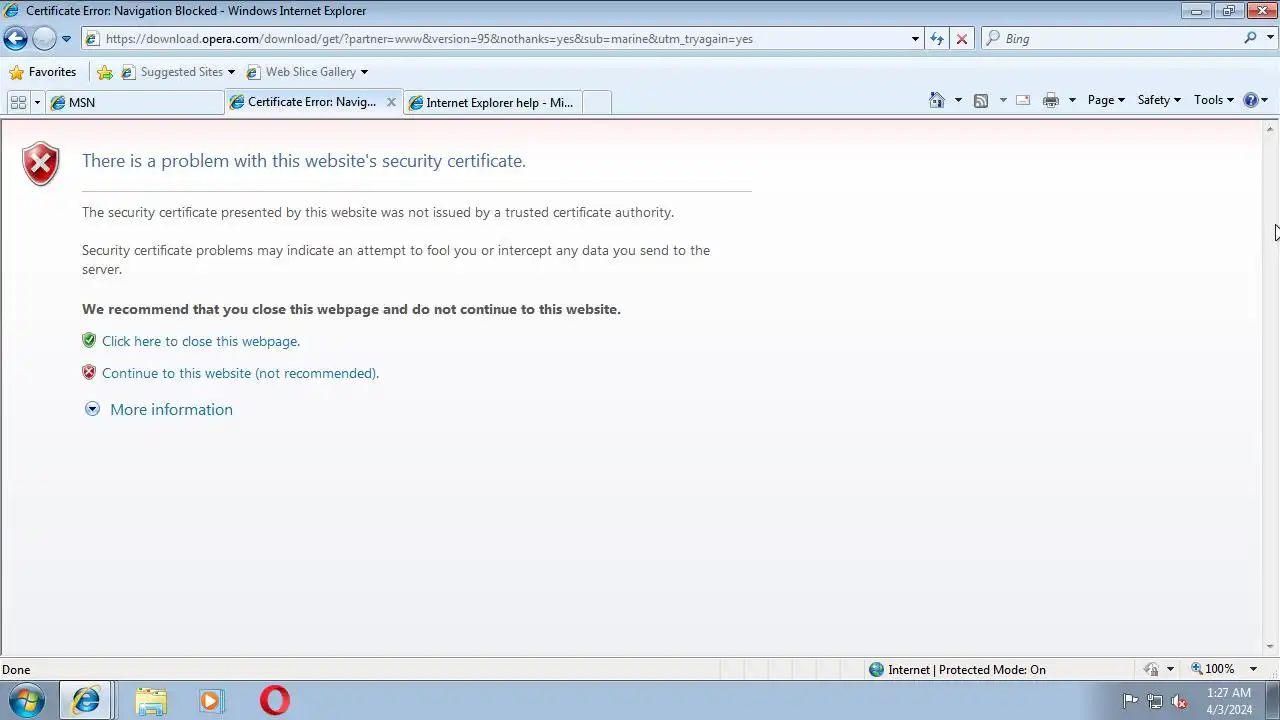
Task: Click the vertical scrollbar down arrow
Action: (x=1271, y=647)
